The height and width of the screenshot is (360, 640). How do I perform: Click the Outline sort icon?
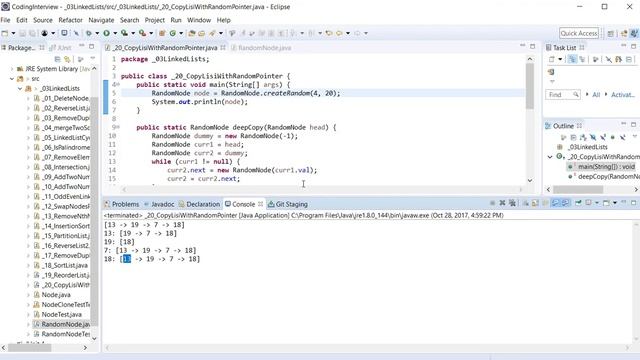pos(583,137)
